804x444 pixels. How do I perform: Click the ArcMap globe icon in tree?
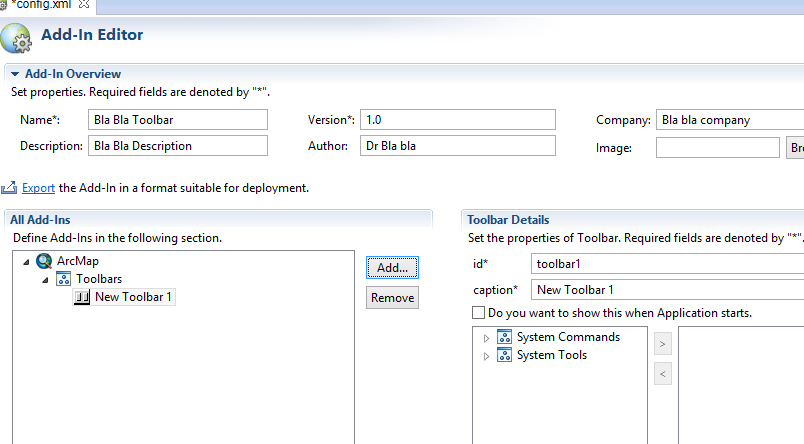click(44, 261)
